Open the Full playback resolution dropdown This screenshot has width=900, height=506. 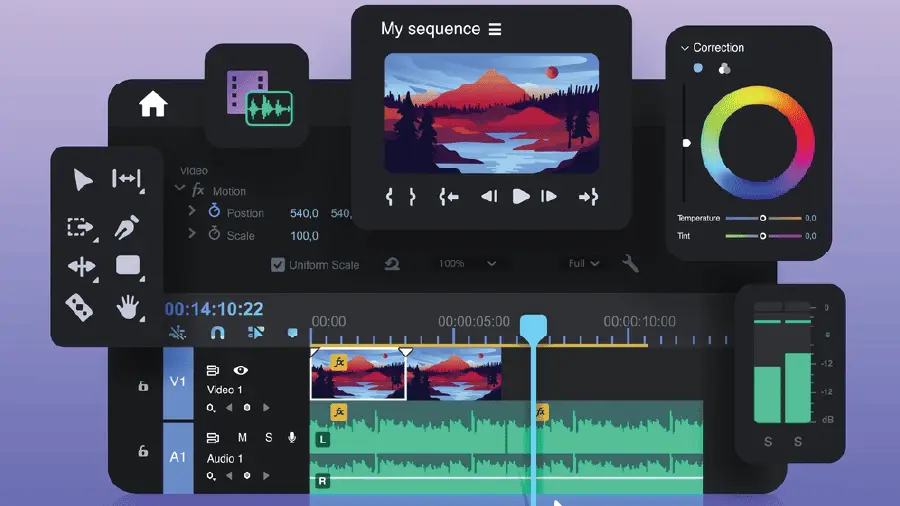pyautogui.click(x=584, y=264)
